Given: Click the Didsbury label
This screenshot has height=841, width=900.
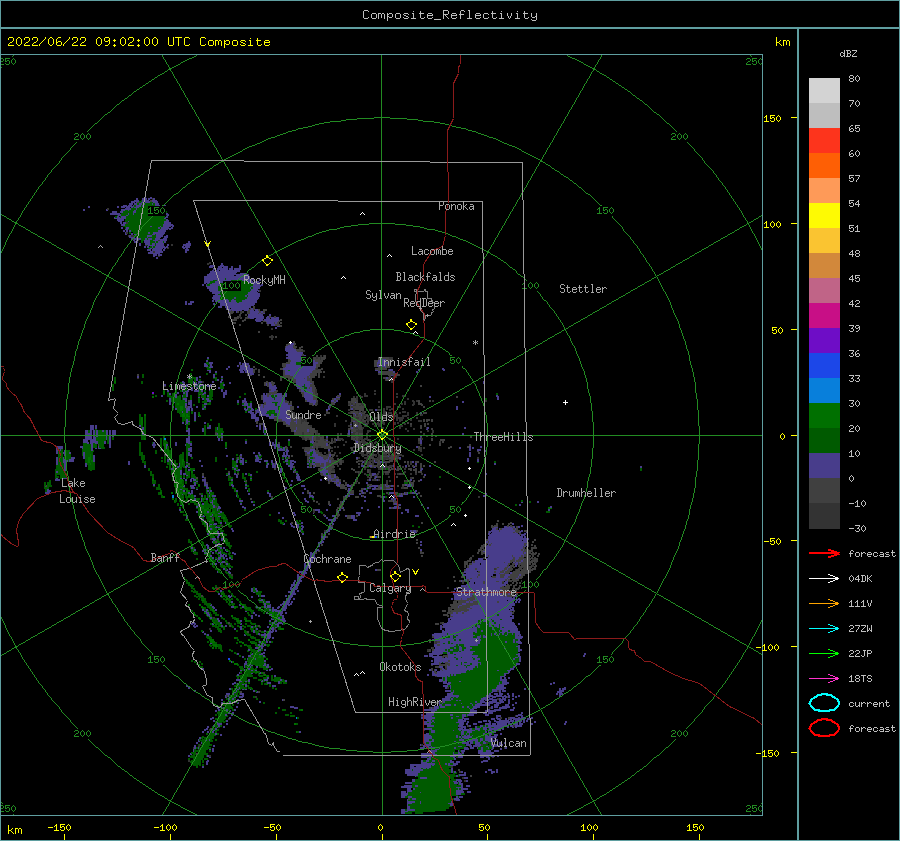Looking at the screenshot, I should pyautogui.click(x=377, y=448).
